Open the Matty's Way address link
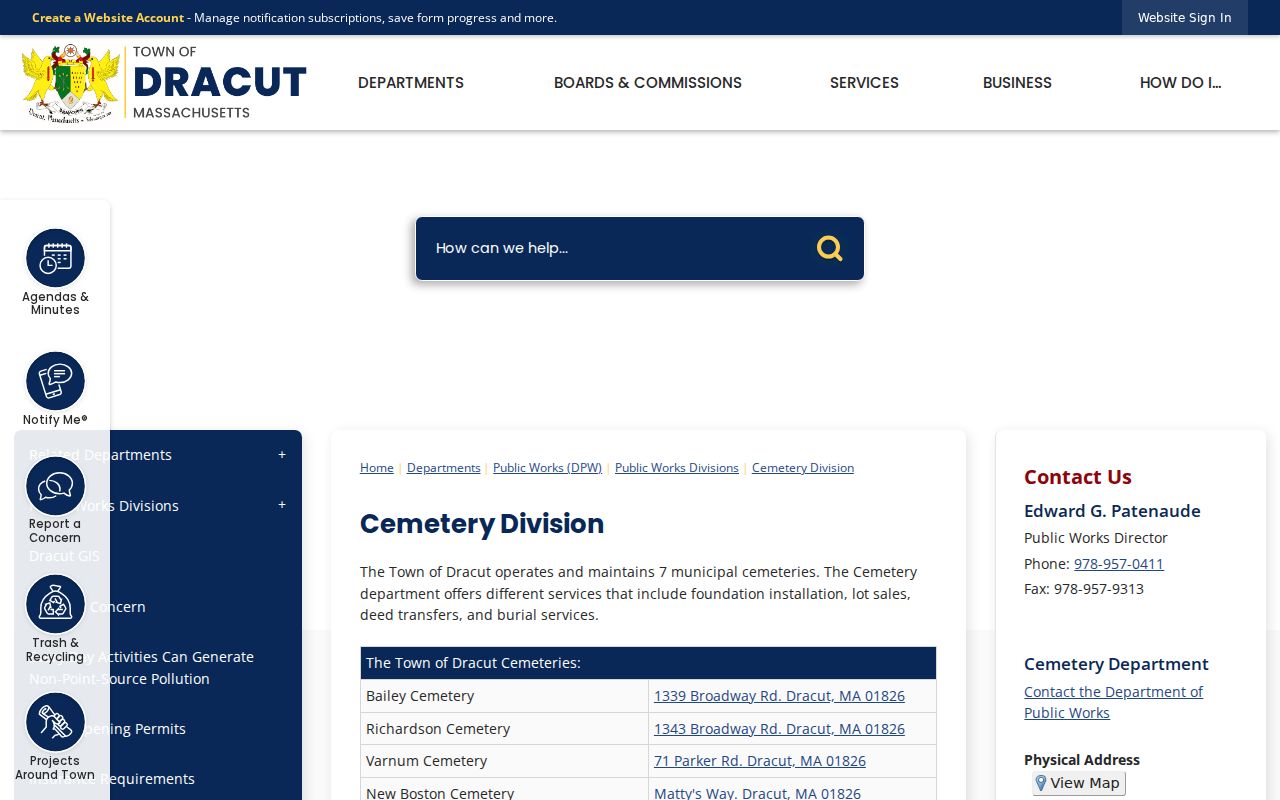This screenshot has width=1280, height=800. pos(757,793)
